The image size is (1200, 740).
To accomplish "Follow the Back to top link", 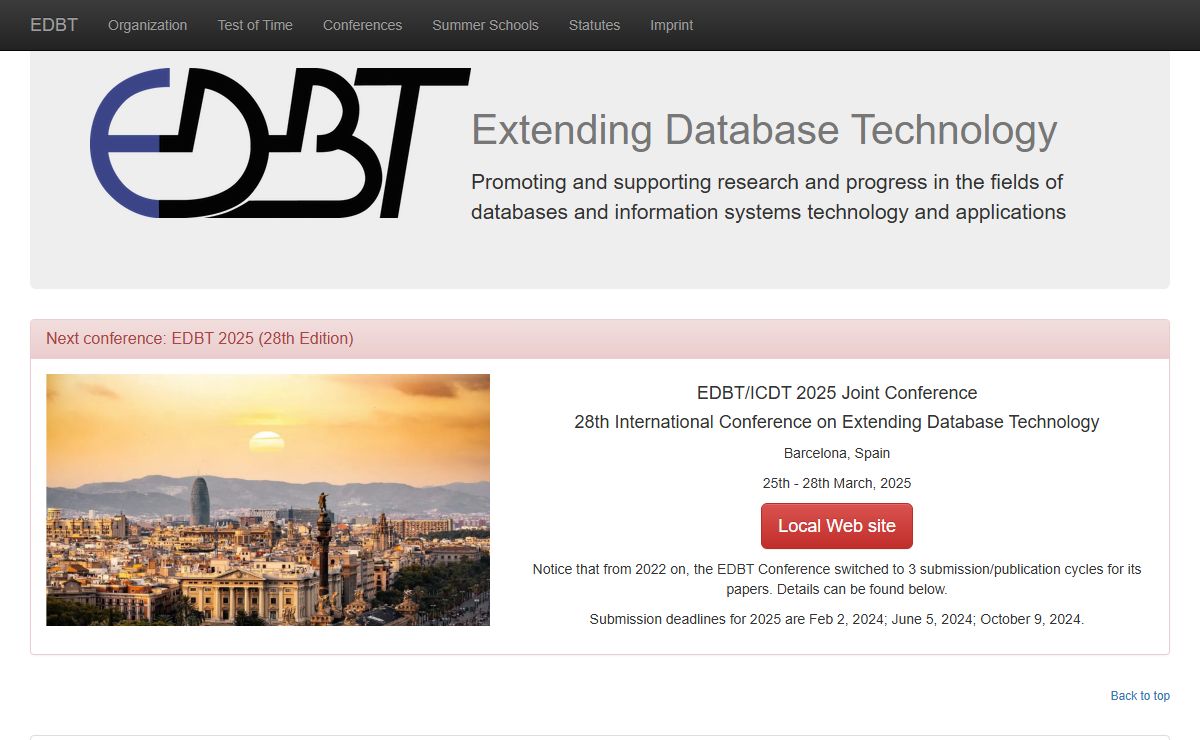I will pos(1140,696).
